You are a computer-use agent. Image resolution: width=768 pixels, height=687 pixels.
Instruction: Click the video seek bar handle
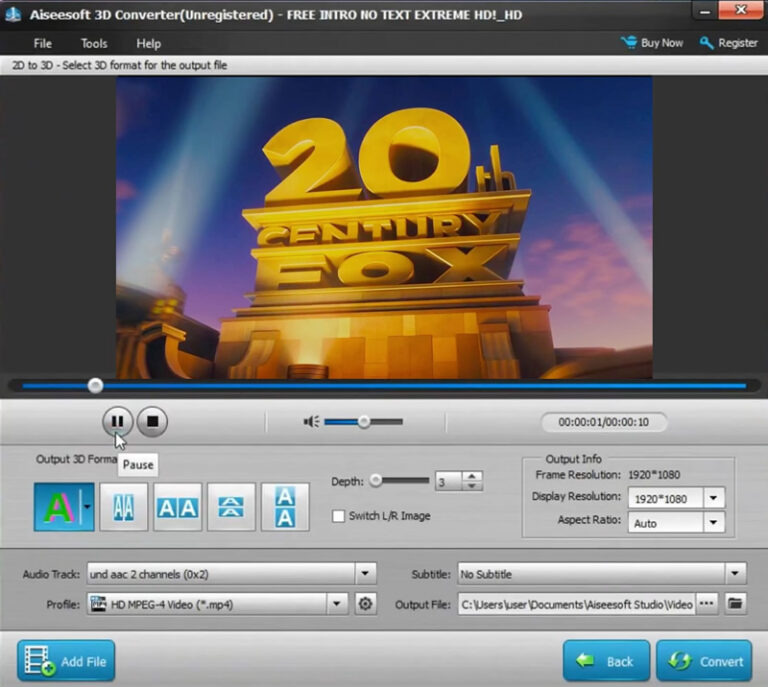click(x=96, y=386)
